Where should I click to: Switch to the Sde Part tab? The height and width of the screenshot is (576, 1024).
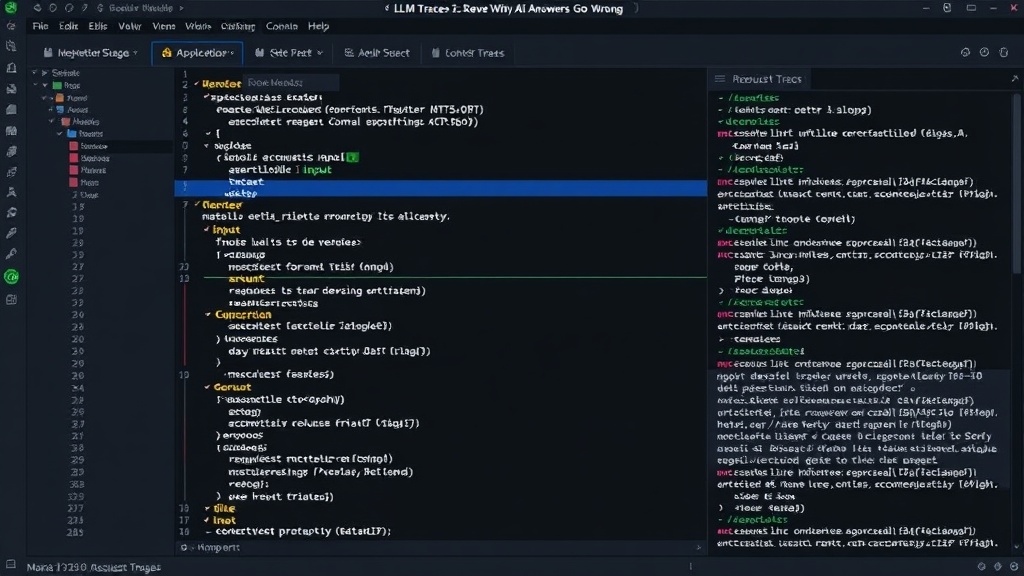pyautogui.click(x=289, y=53)
